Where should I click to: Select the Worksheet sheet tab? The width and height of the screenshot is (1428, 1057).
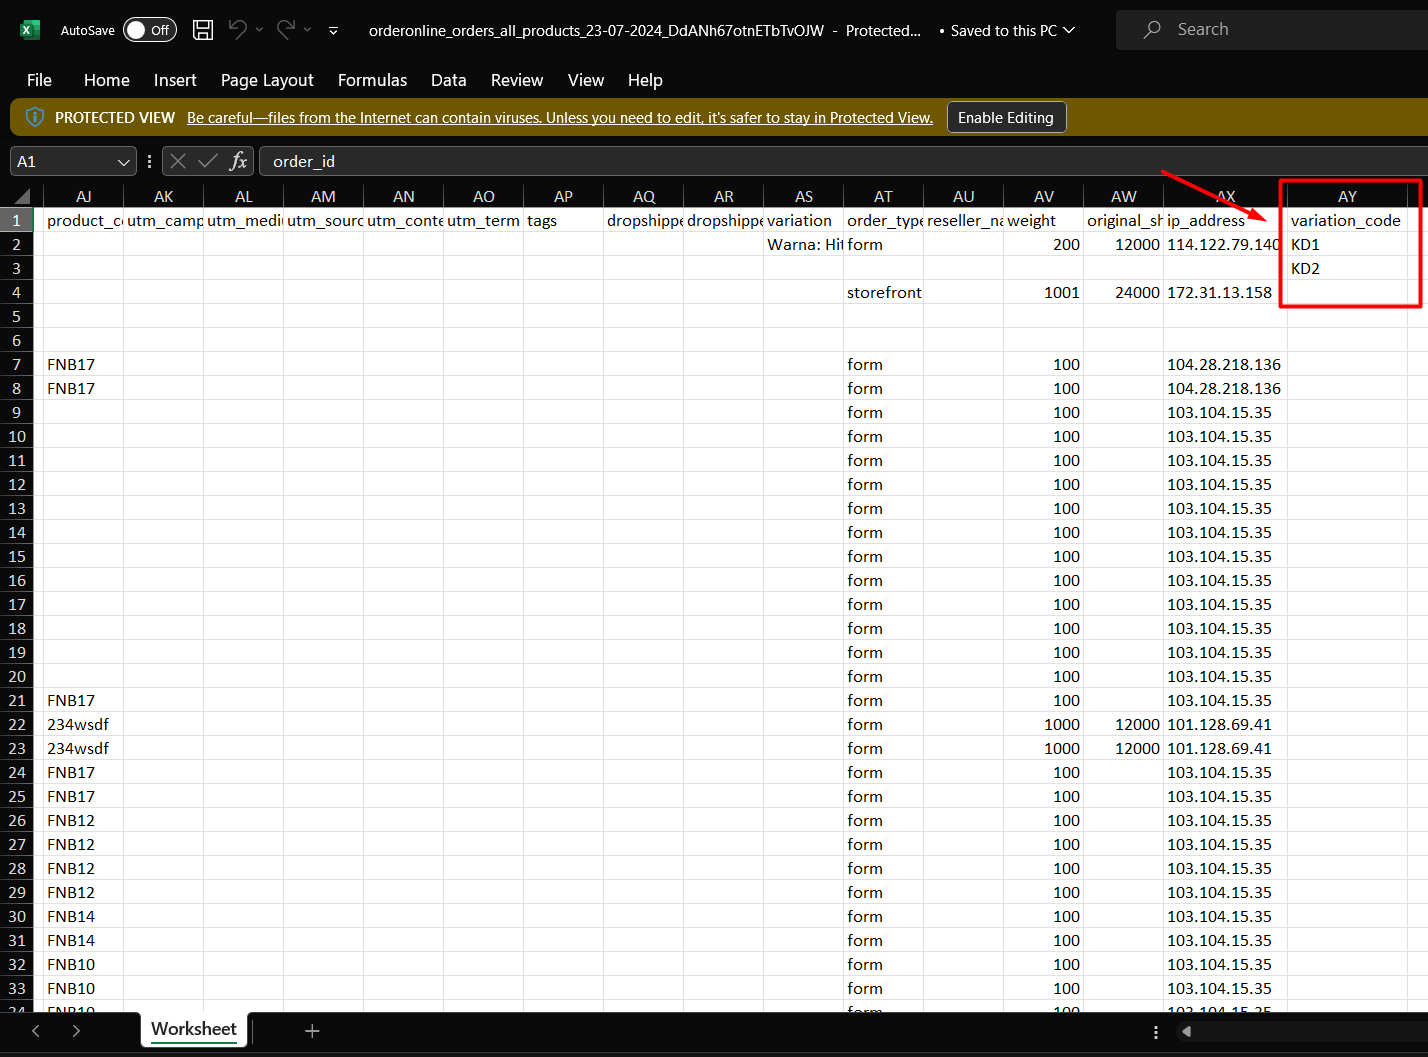194,1029
